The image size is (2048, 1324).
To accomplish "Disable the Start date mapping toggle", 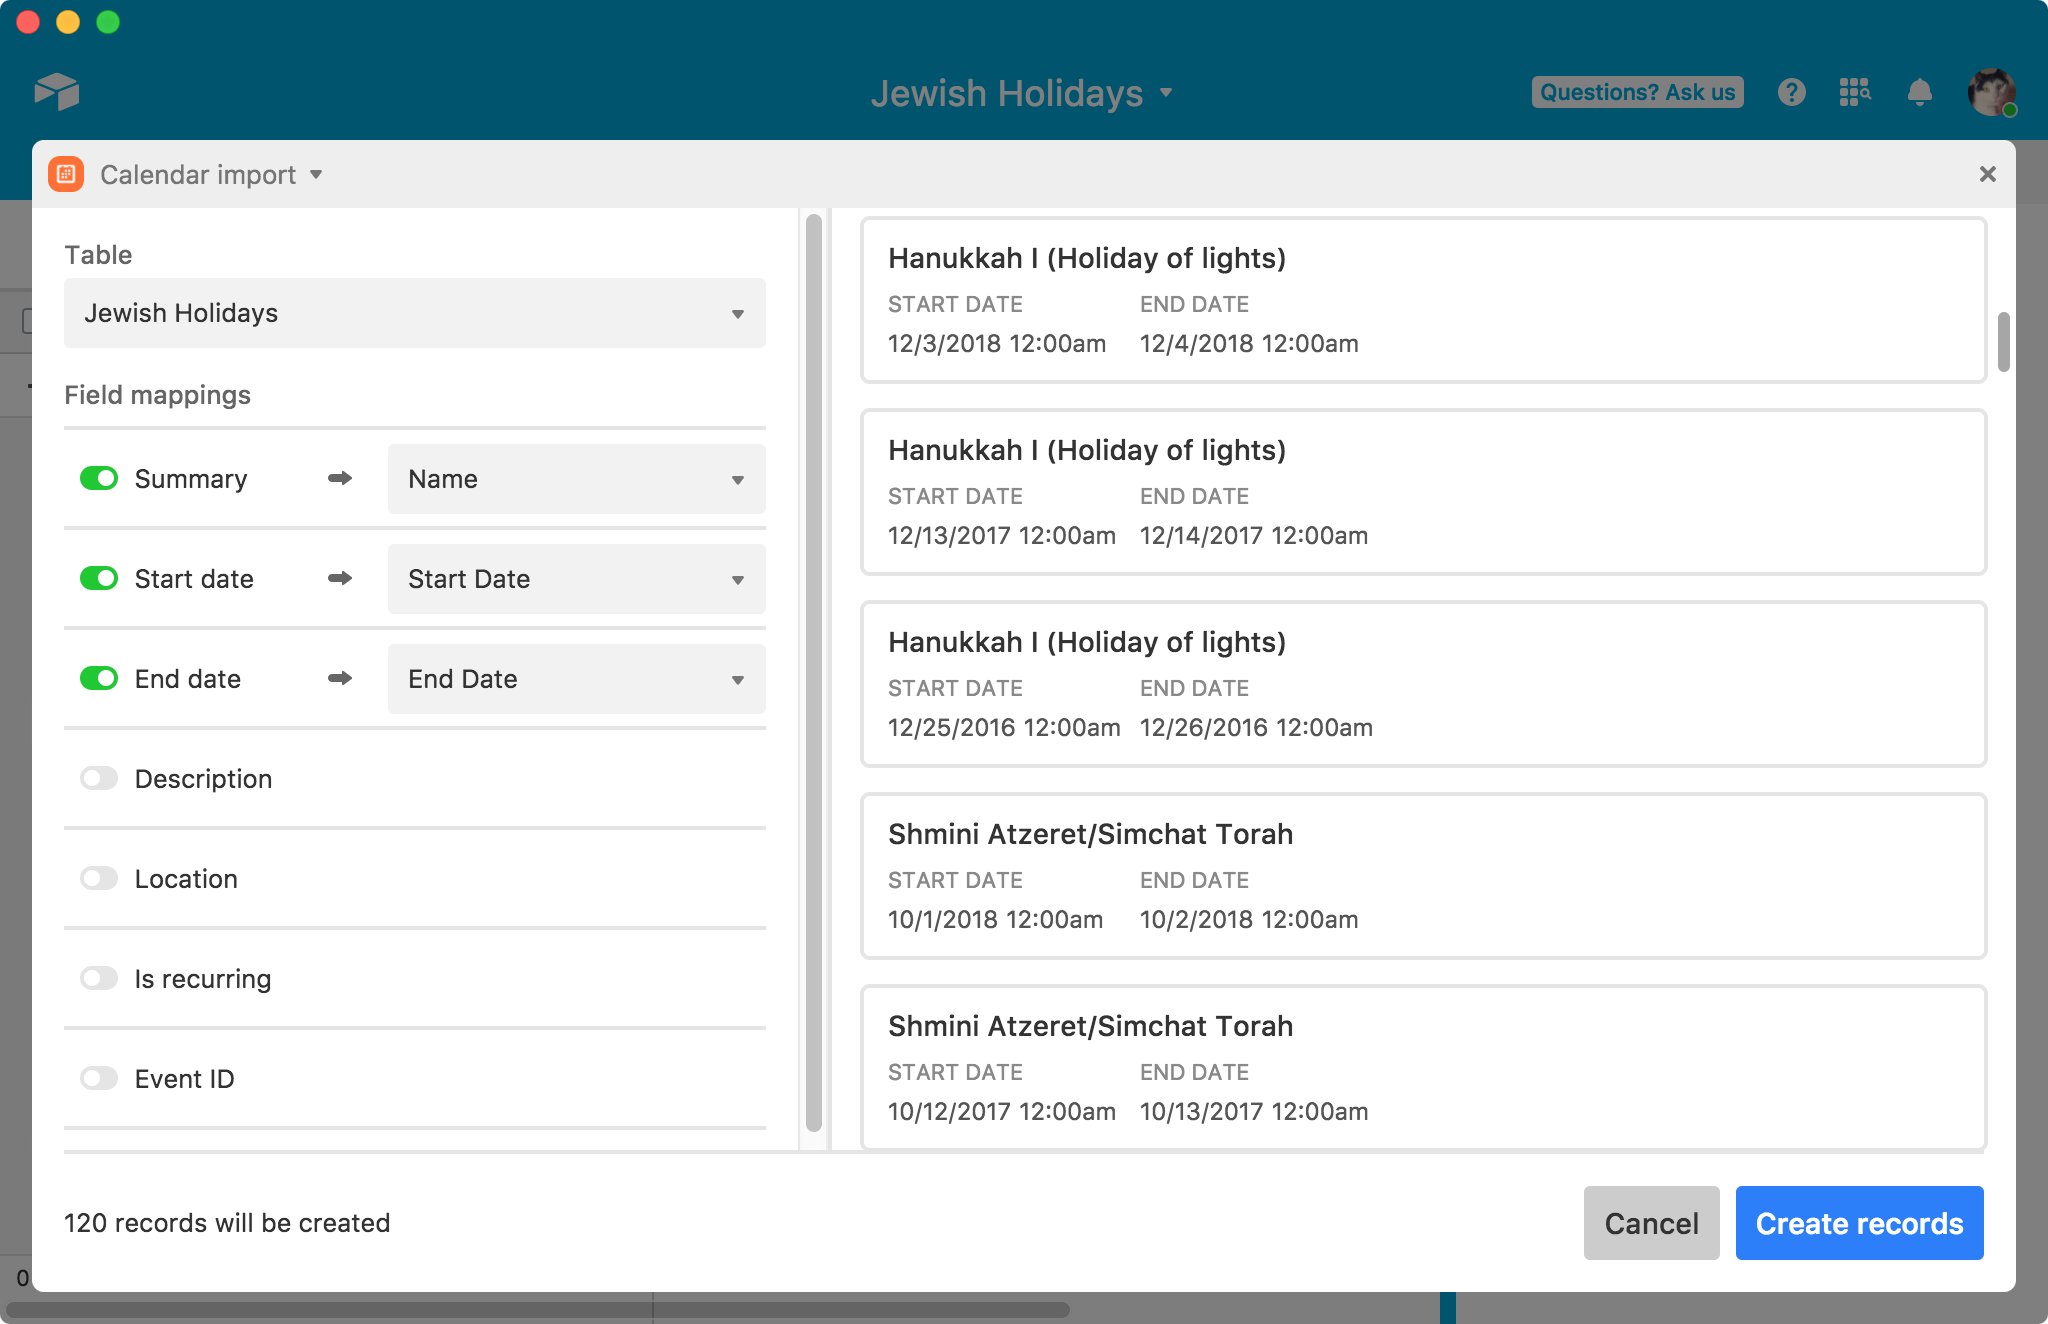I will pos(99,579).
